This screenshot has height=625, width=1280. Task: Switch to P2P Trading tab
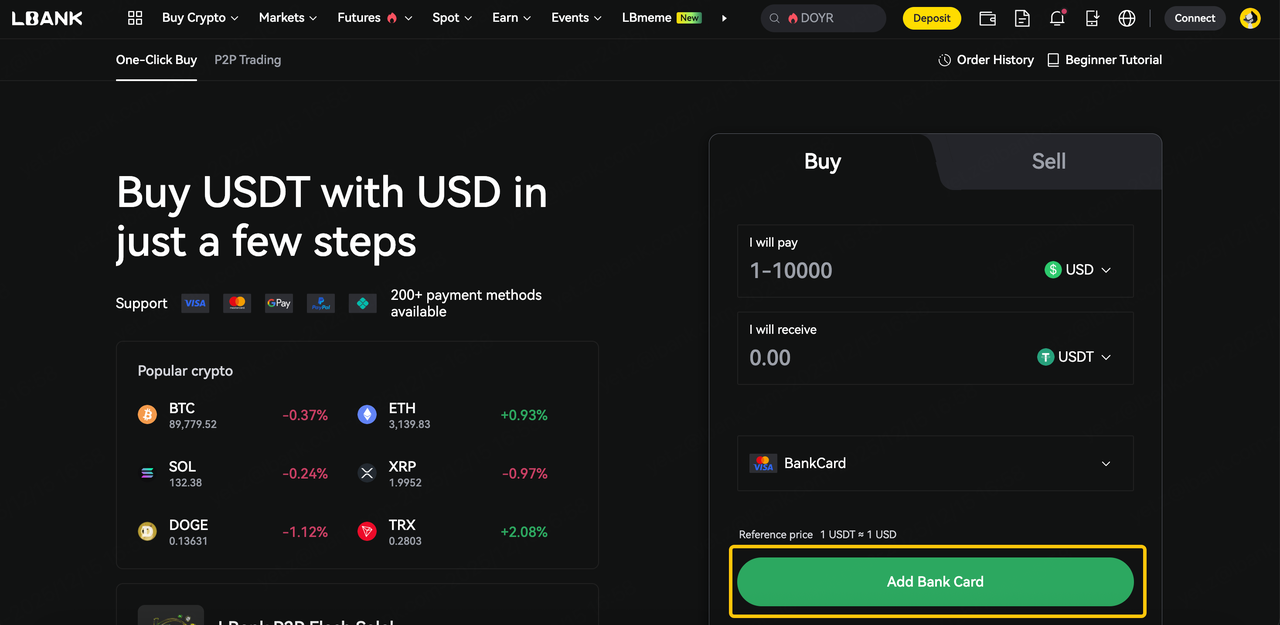click(247, 60)
